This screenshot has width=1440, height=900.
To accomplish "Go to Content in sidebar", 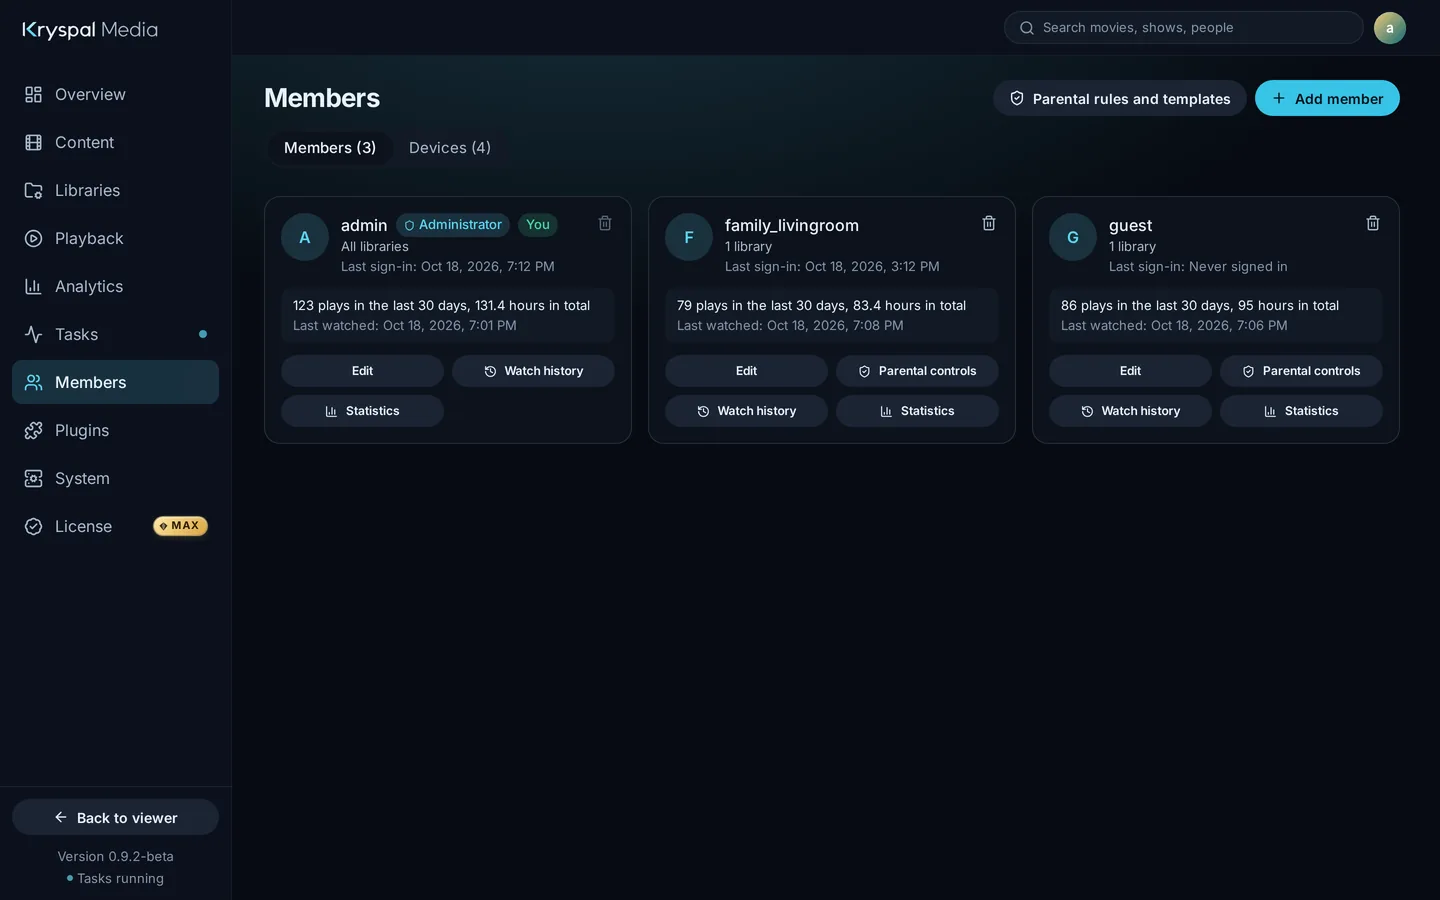I will [115, 142].
